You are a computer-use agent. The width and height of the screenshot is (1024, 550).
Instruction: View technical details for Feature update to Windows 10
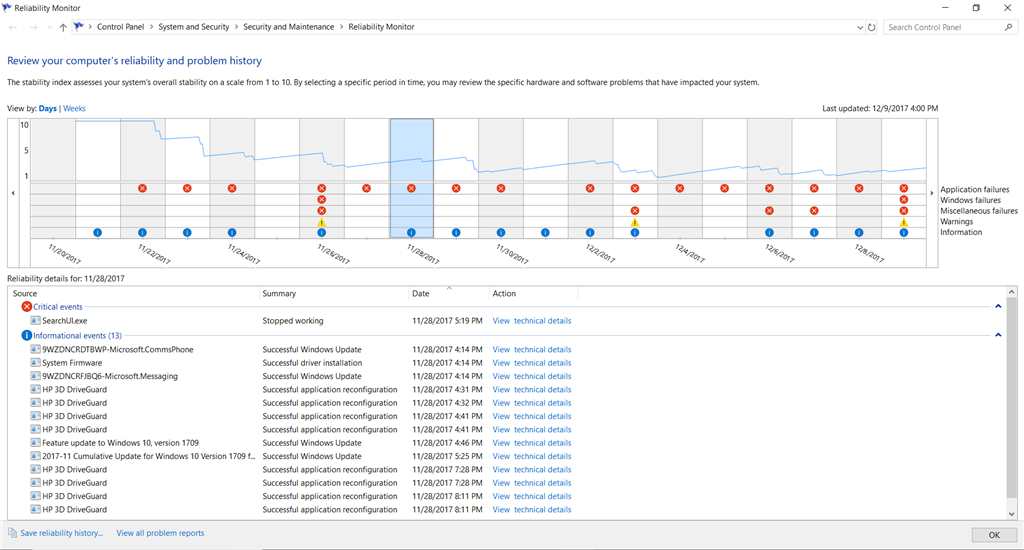click(532, 443)
